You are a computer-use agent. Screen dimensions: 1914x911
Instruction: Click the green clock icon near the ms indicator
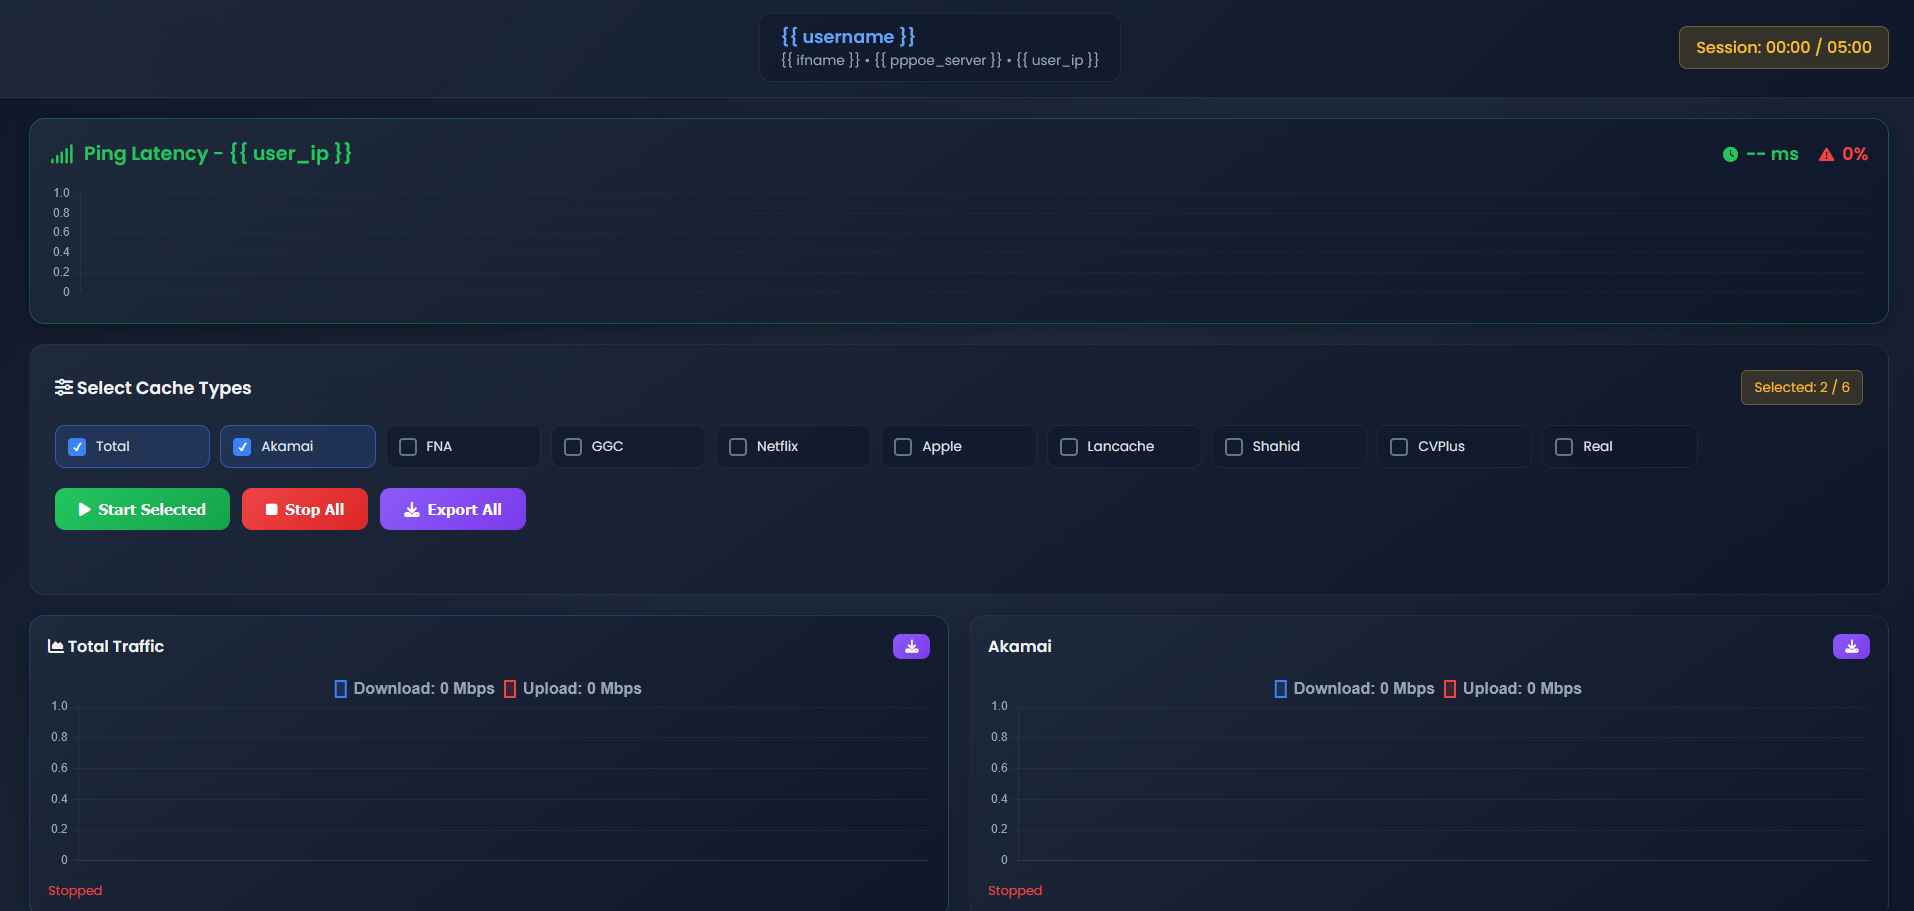click(1732, 154)
